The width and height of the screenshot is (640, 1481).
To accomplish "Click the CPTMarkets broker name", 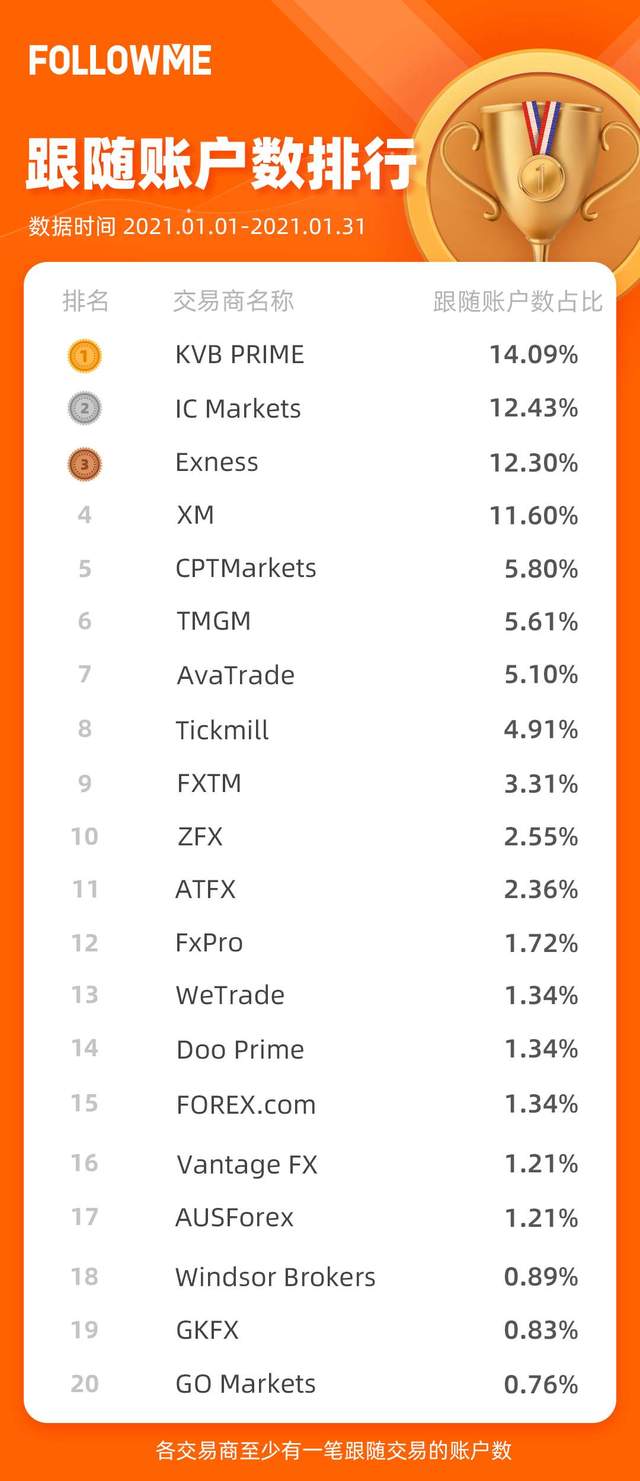I will point(246,568).
